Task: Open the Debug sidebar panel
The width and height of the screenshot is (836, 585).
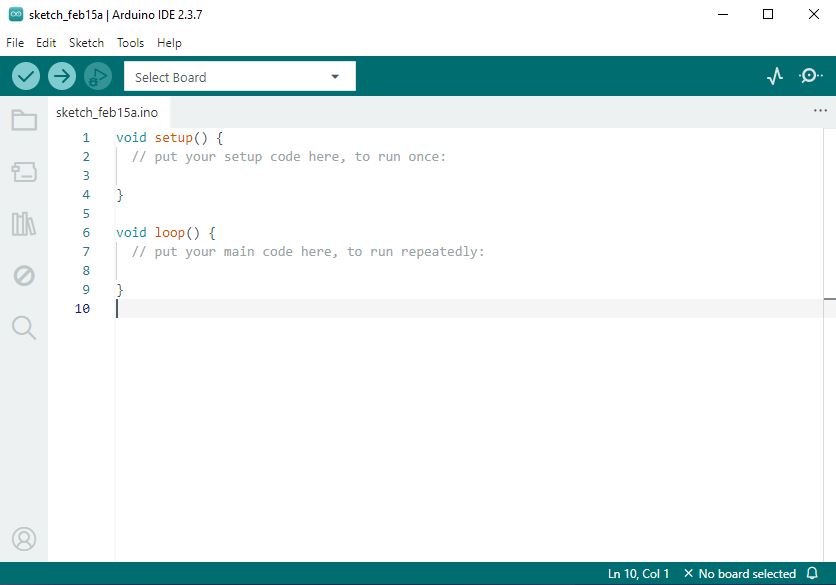Action: click(24, 275)
